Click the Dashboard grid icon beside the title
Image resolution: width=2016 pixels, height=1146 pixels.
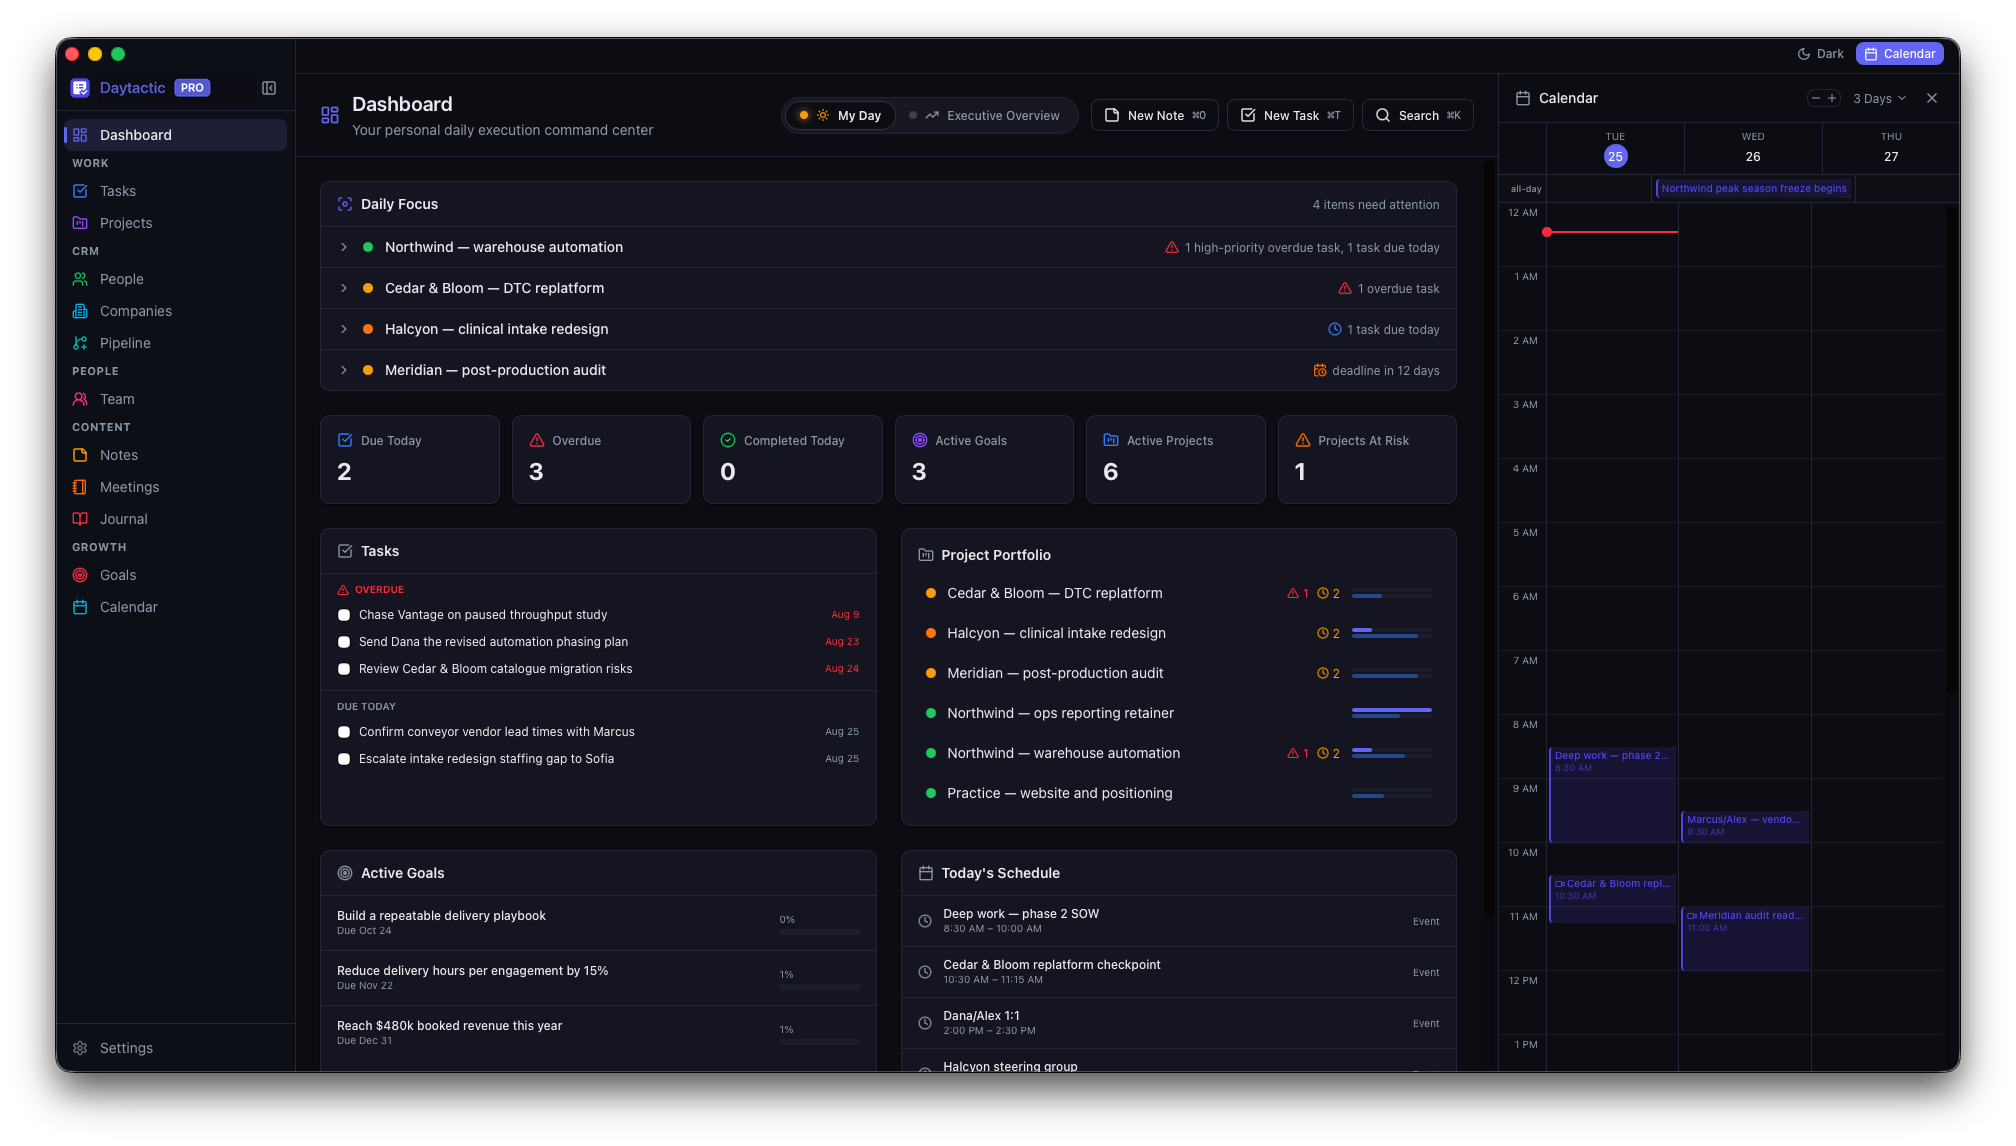coord(330,115)
